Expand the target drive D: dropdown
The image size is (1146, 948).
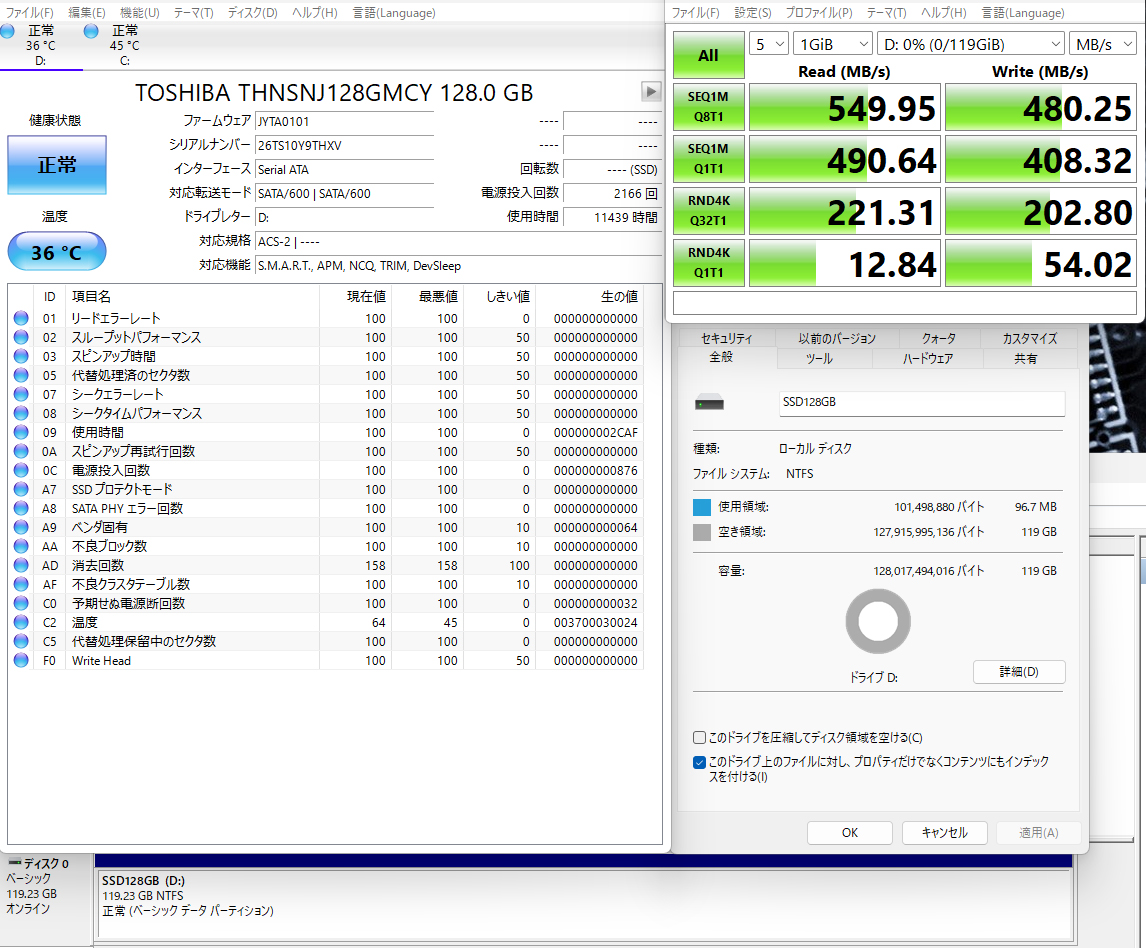tap(970, 44)
